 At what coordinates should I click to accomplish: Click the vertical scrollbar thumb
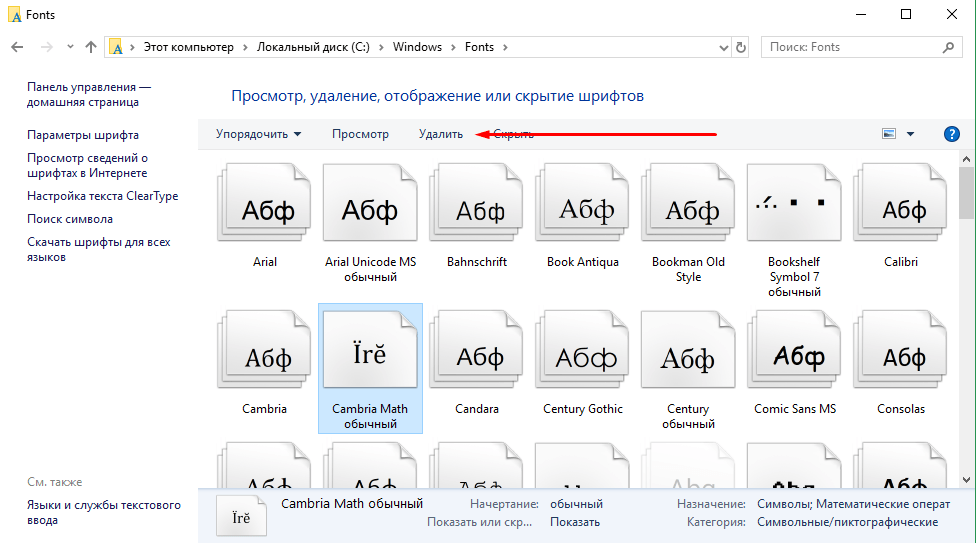coord(966,192)
